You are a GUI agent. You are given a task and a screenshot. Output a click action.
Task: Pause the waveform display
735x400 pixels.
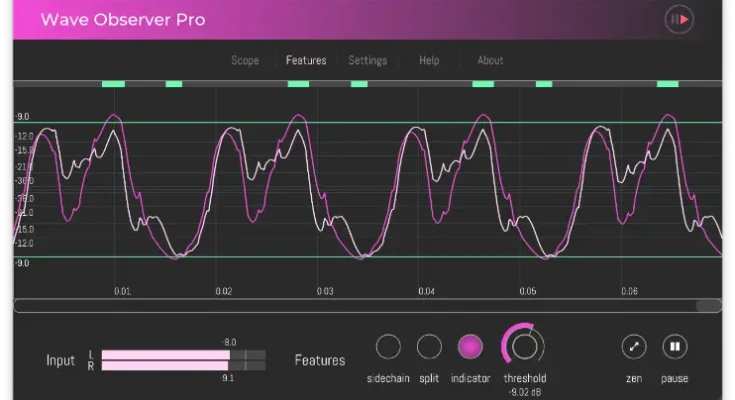674,347
